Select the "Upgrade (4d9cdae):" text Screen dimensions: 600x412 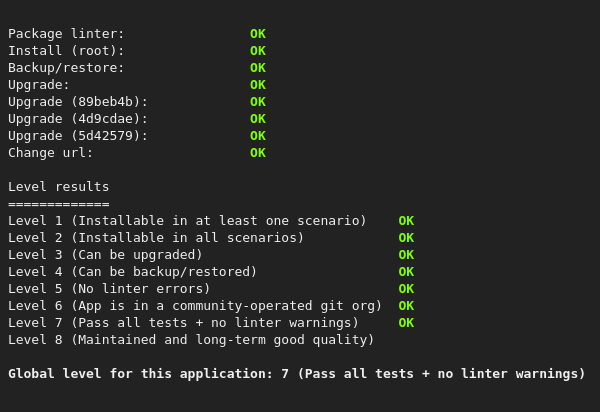[78, 119]
